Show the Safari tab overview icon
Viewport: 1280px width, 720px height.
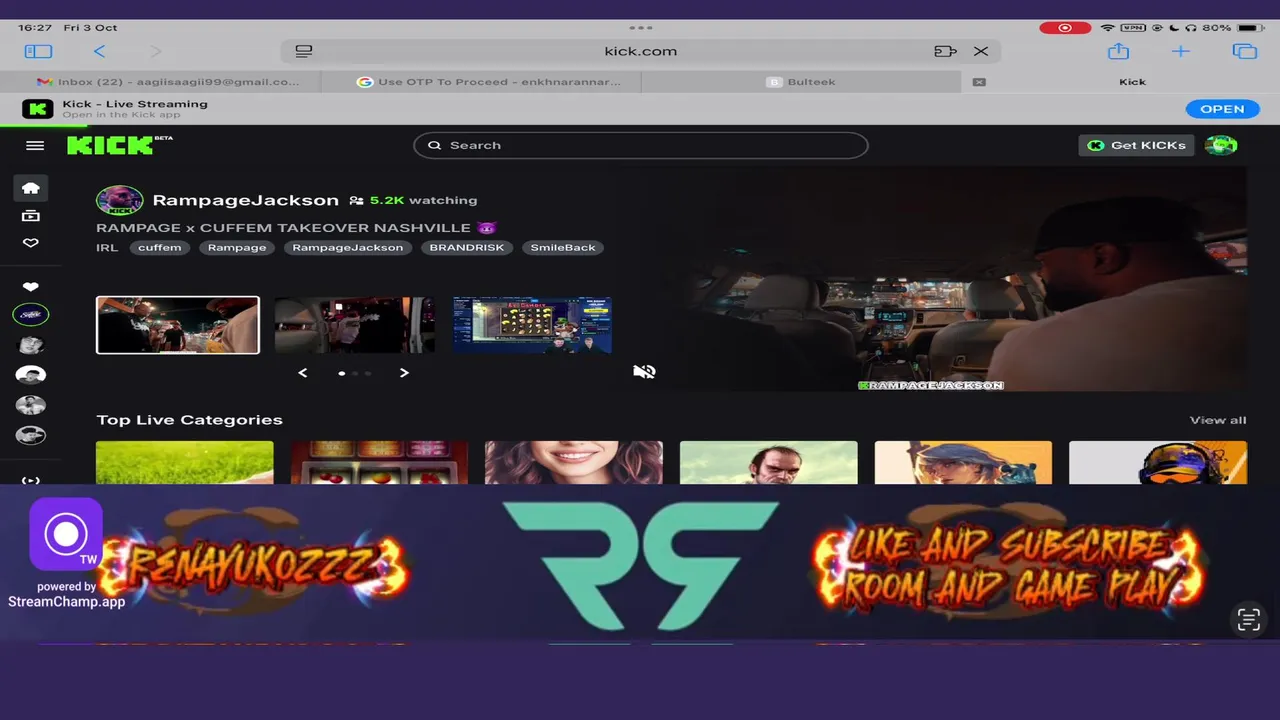point(1244,51)
